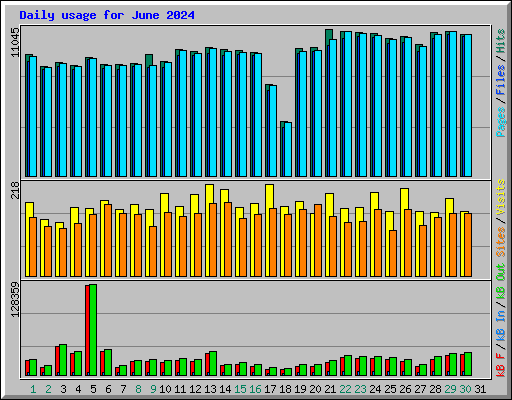Click day 20 on the date axis
512x400 pixels.
pos(315,389)
